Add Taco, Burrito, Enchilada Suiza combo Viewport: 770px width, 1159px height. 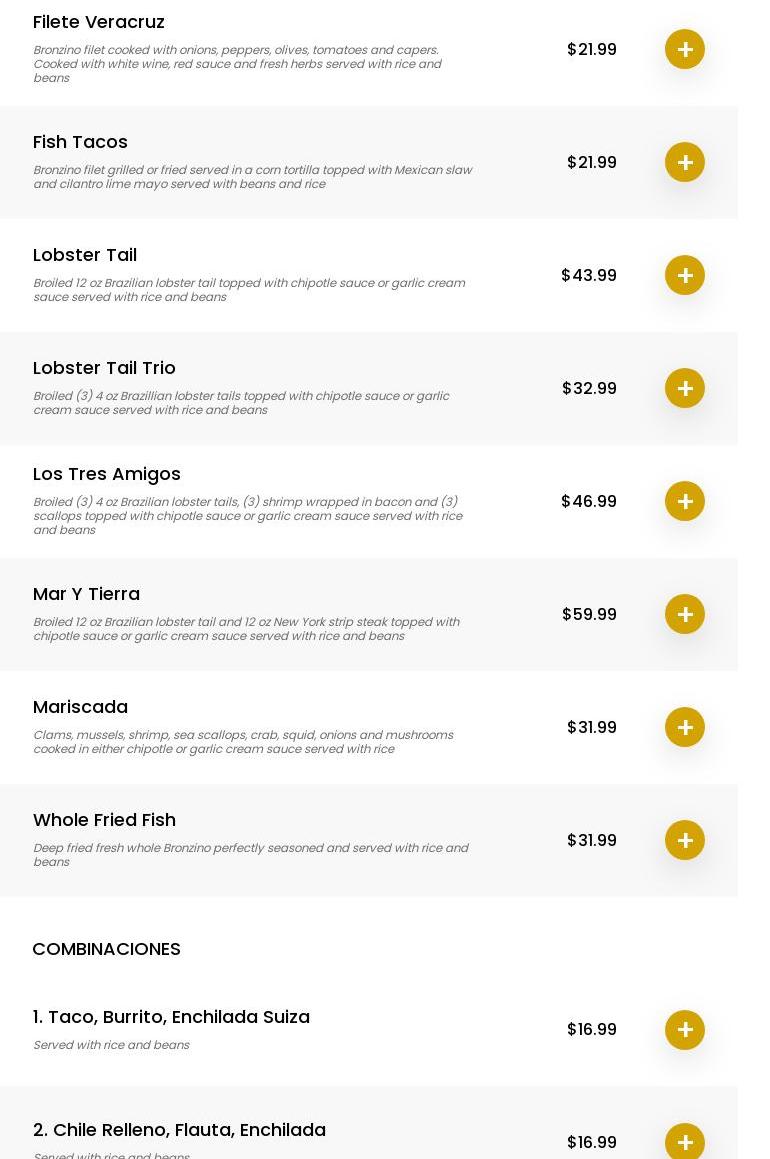pos(685,1030)
